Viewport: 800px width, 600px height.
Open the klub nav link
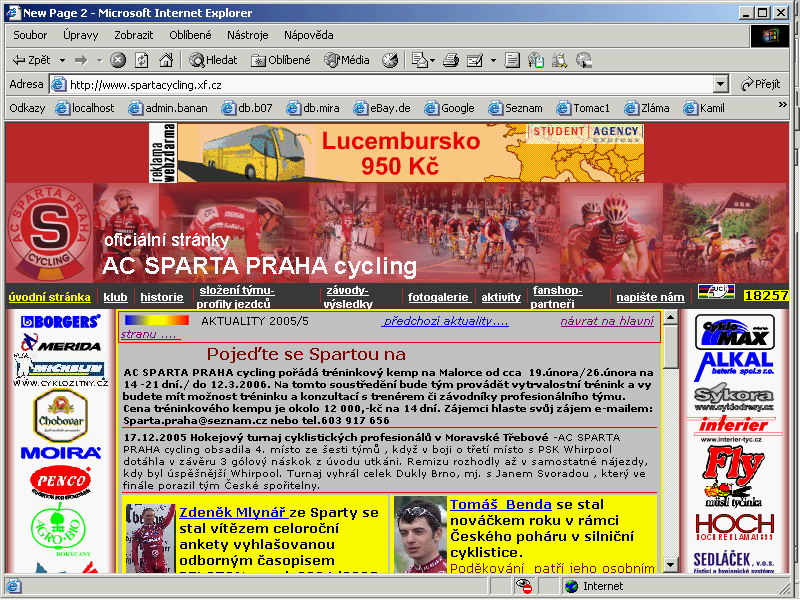115,297
